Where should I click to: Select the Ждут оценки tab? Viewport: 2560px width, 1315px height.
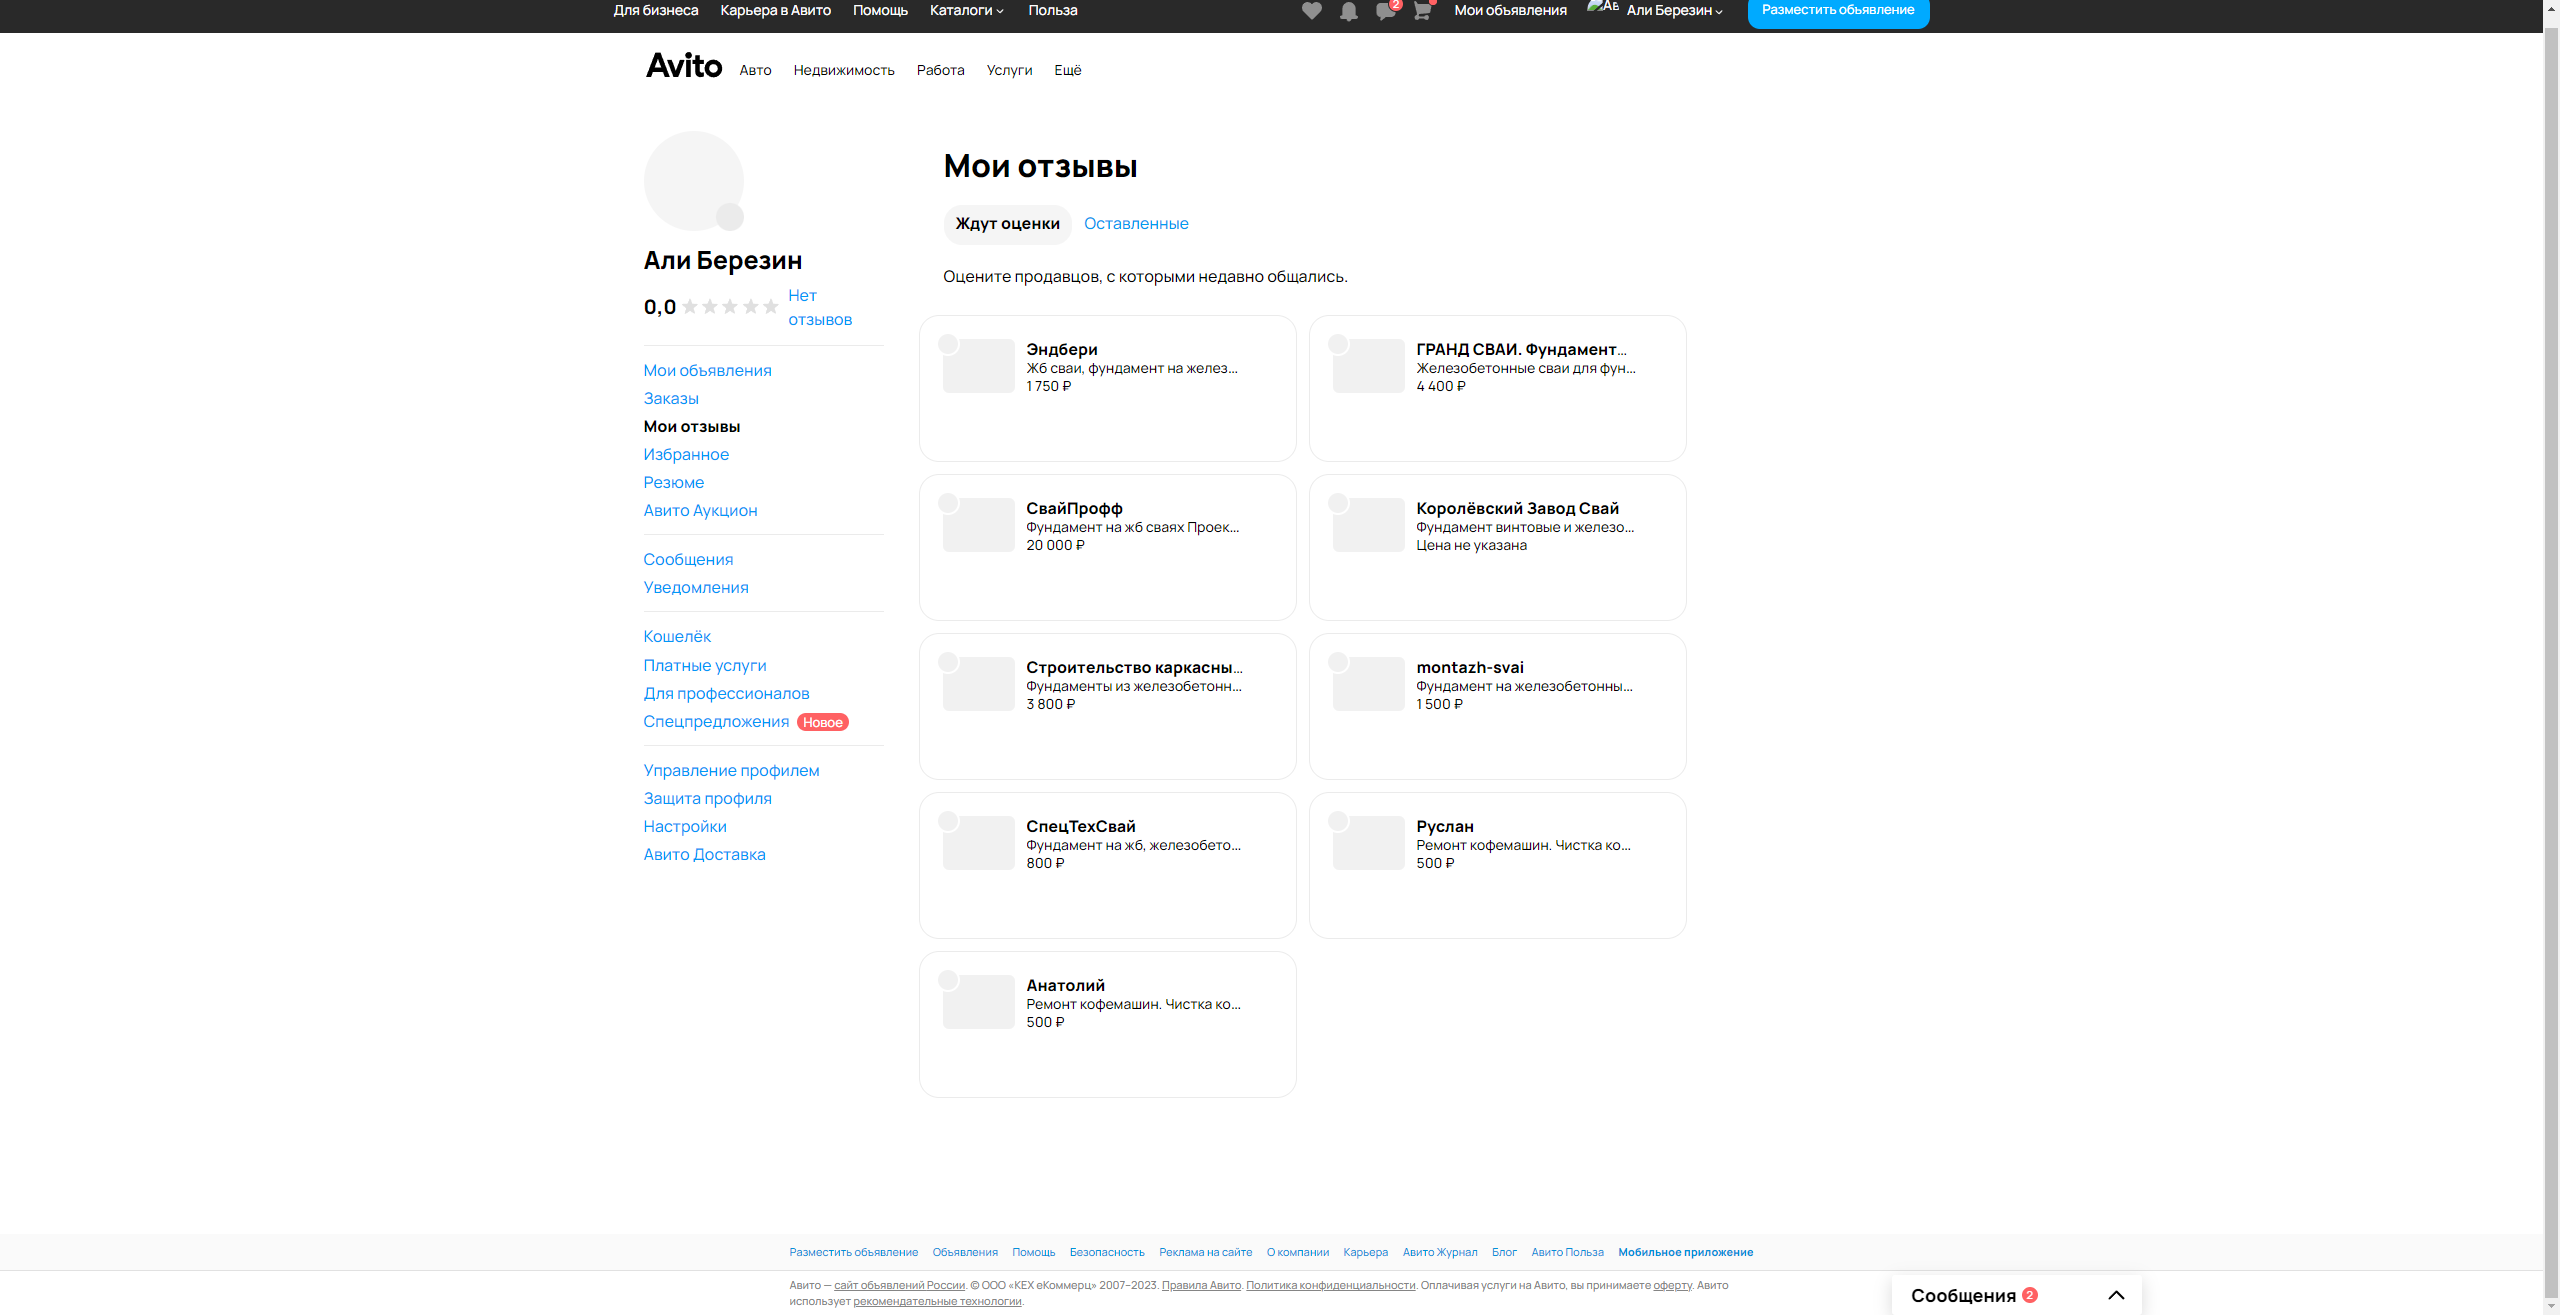1007,224
